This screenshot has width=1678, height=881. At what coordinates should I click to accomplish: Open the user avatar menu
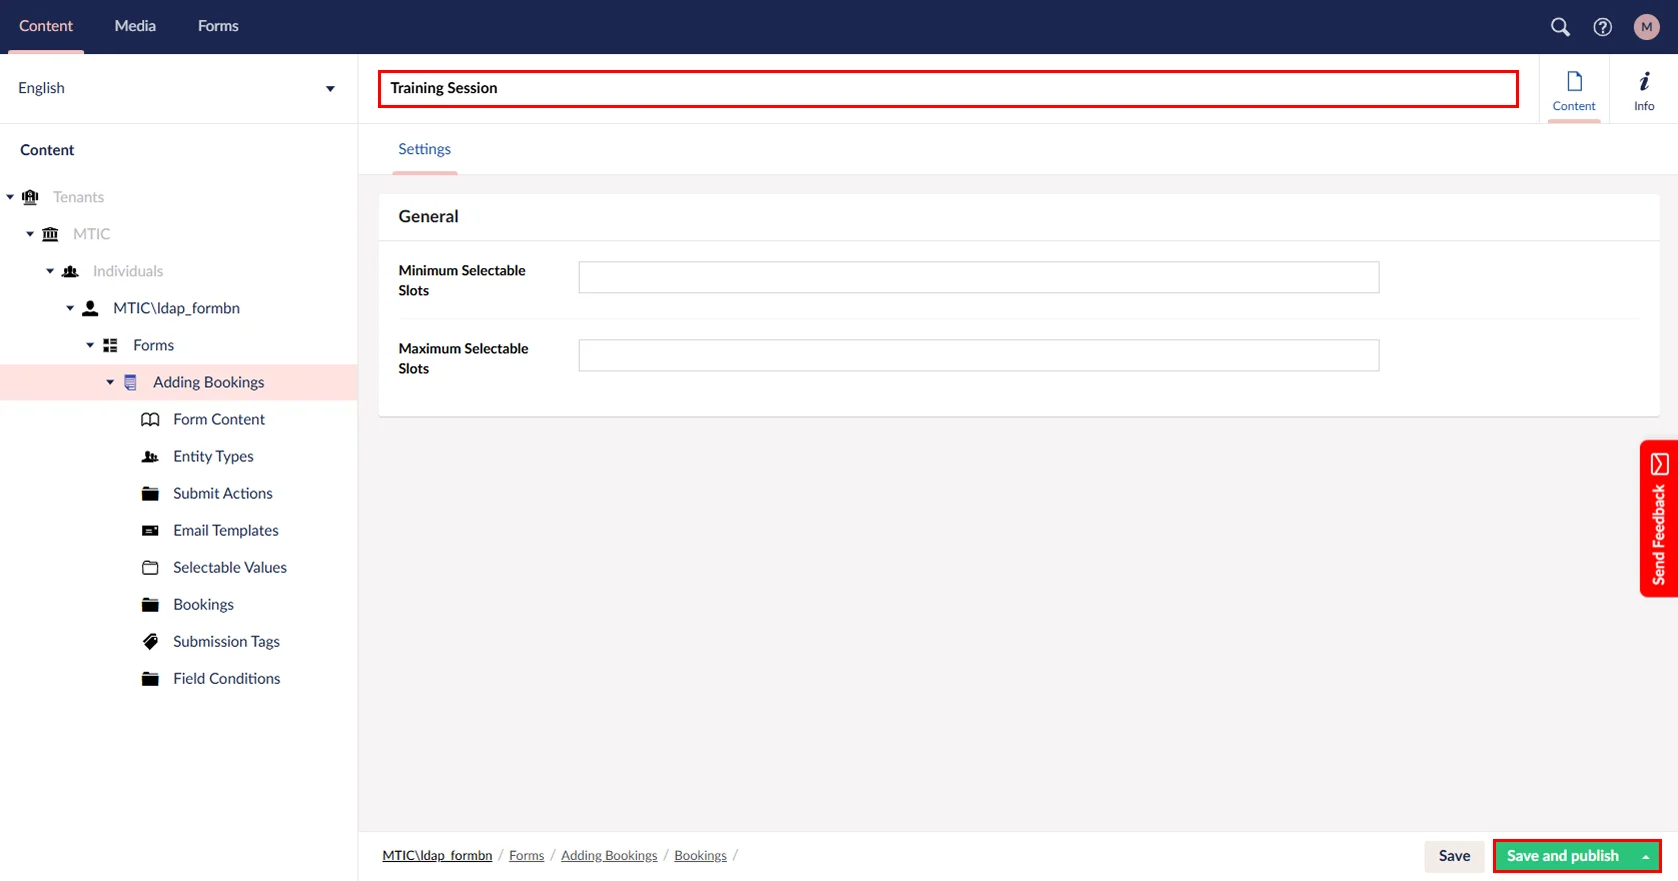(x=1646, y=27)
